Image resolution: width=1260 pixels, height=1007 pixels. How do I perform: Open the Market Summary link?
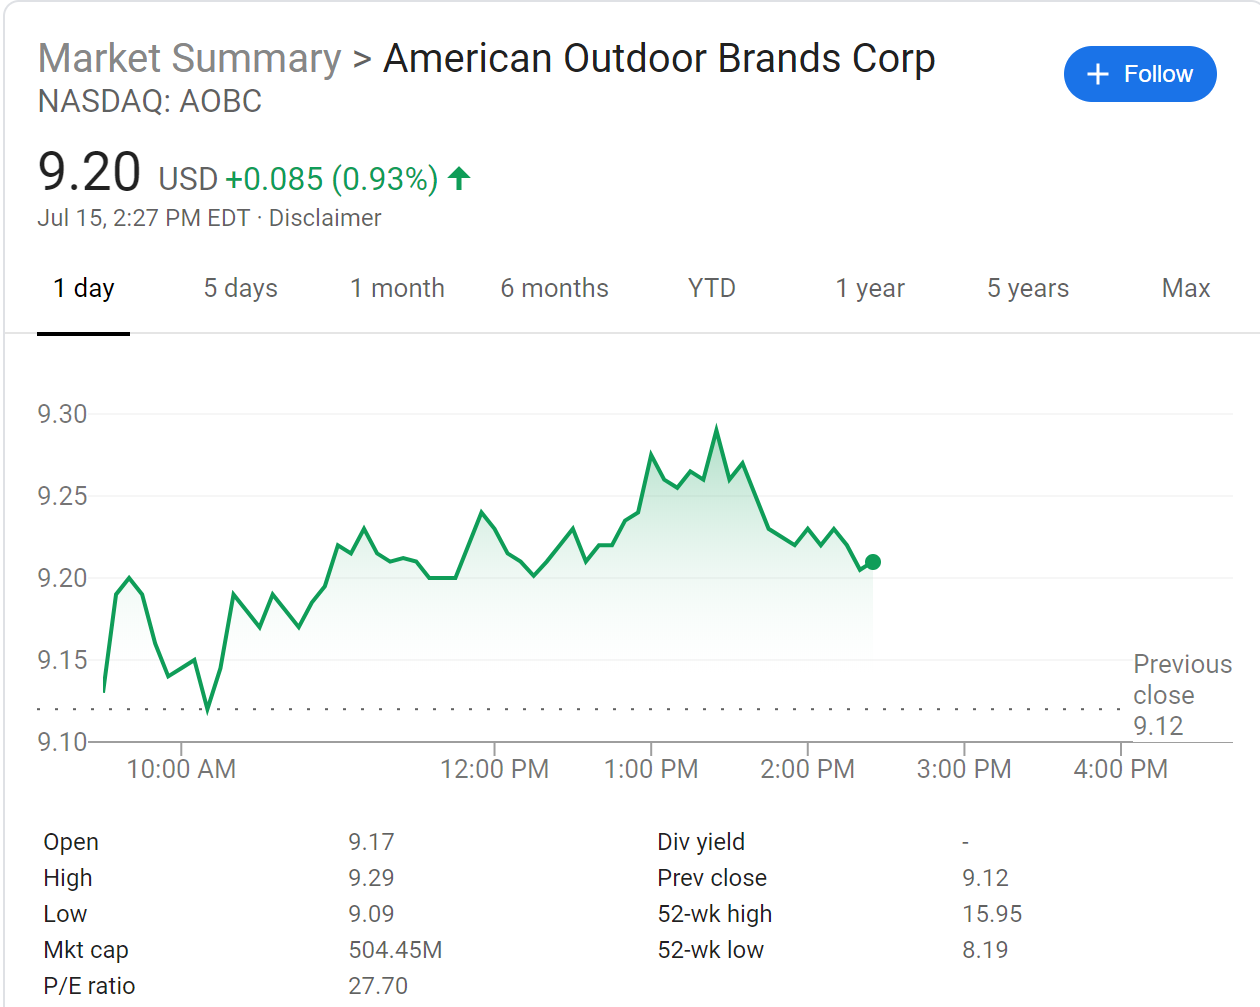pos(189,59)
